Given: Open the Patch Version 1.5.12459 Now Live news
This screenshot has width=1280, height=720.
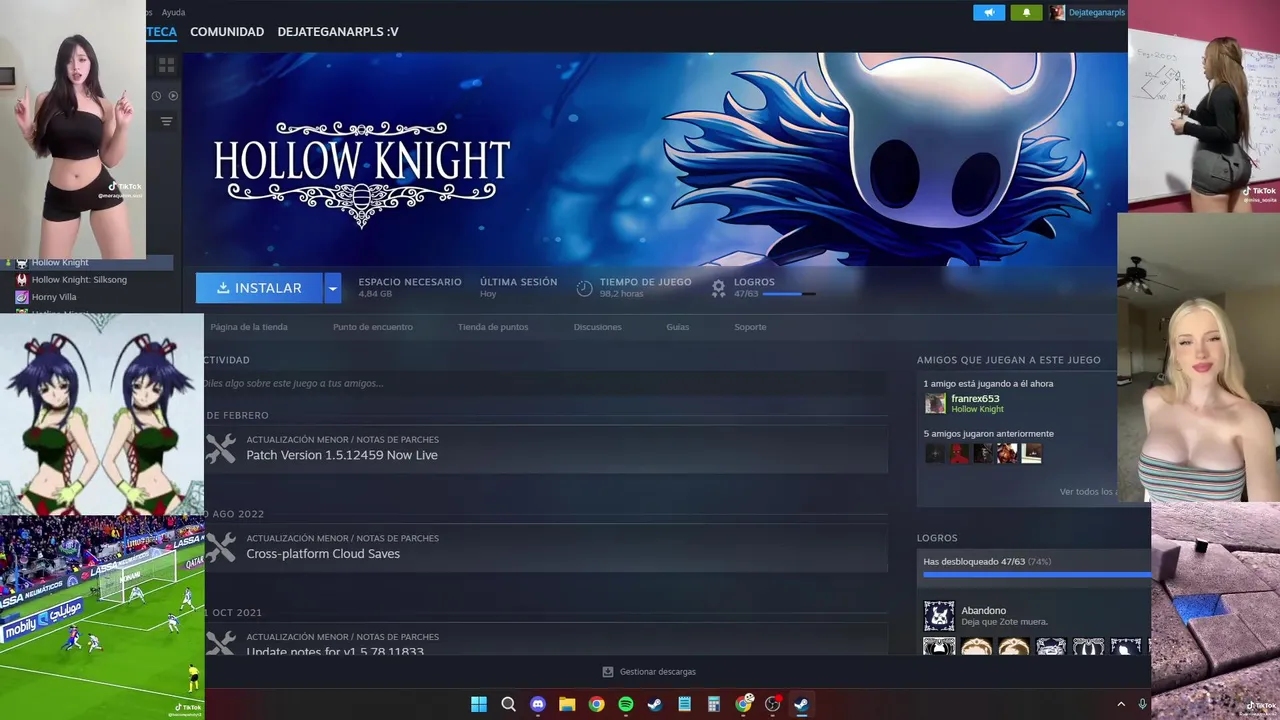Looking at the screenshot, I should (342, 455).
